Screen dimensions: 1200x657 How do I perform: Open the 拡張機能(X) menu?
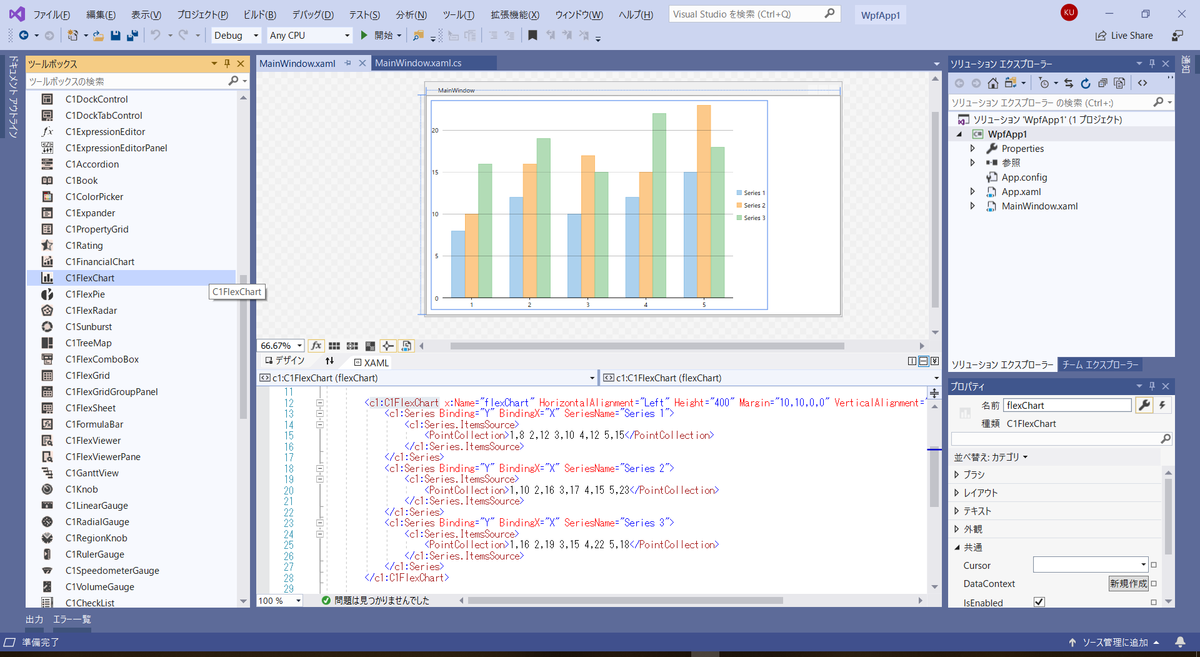point(515,15)
